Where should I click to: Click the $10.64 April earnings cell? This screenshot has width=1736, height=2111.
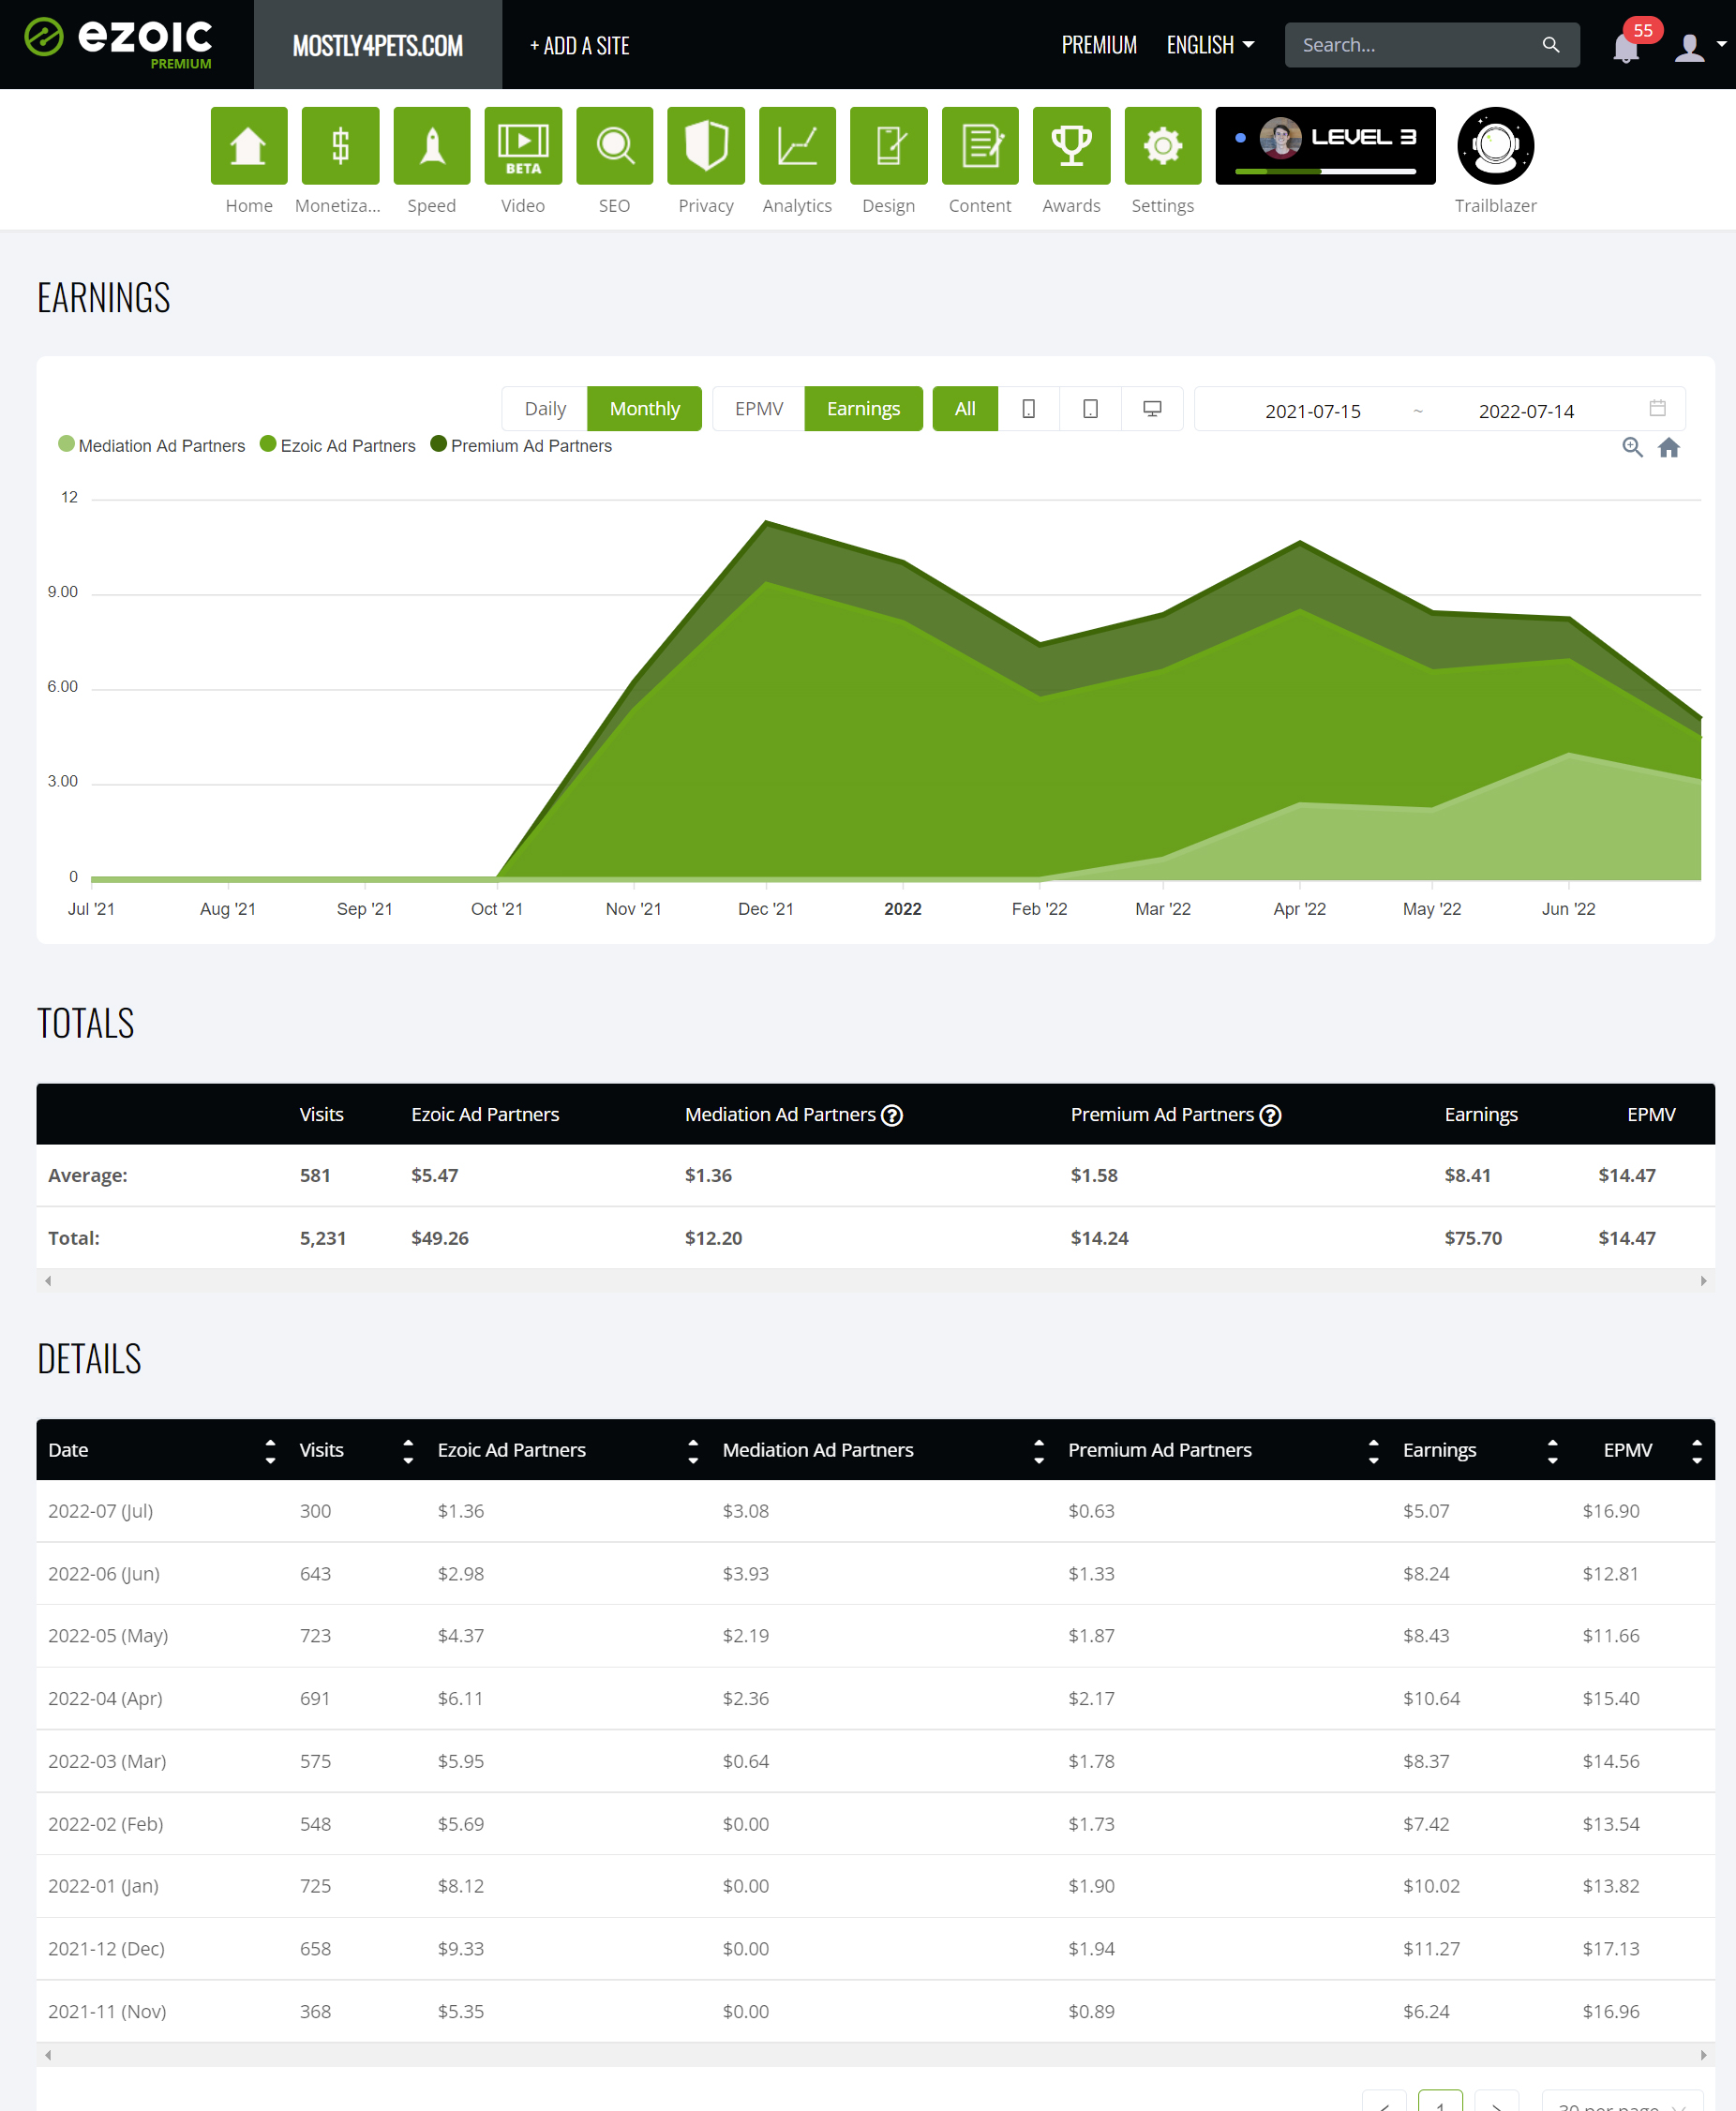click(1431, 1698)
